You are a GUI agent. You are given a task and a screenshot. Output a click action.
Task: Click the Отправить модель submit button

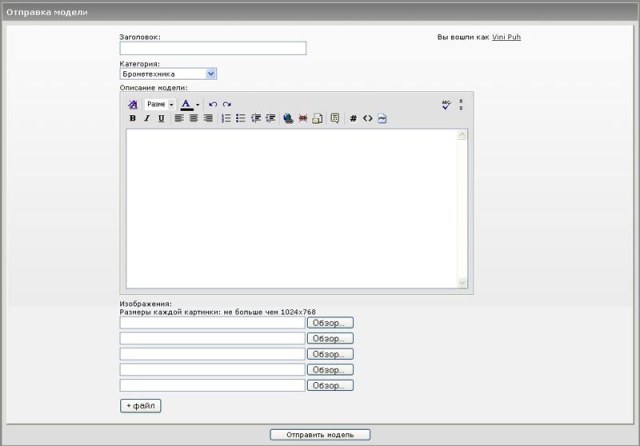pos(320,435)
